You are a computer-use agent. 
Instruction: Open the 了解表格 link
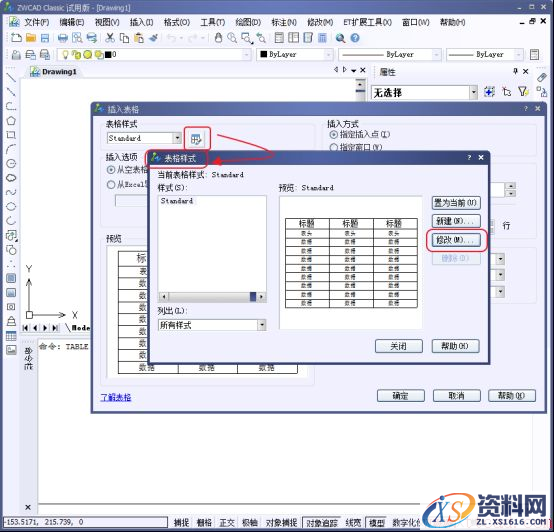[x=116, y=397]
